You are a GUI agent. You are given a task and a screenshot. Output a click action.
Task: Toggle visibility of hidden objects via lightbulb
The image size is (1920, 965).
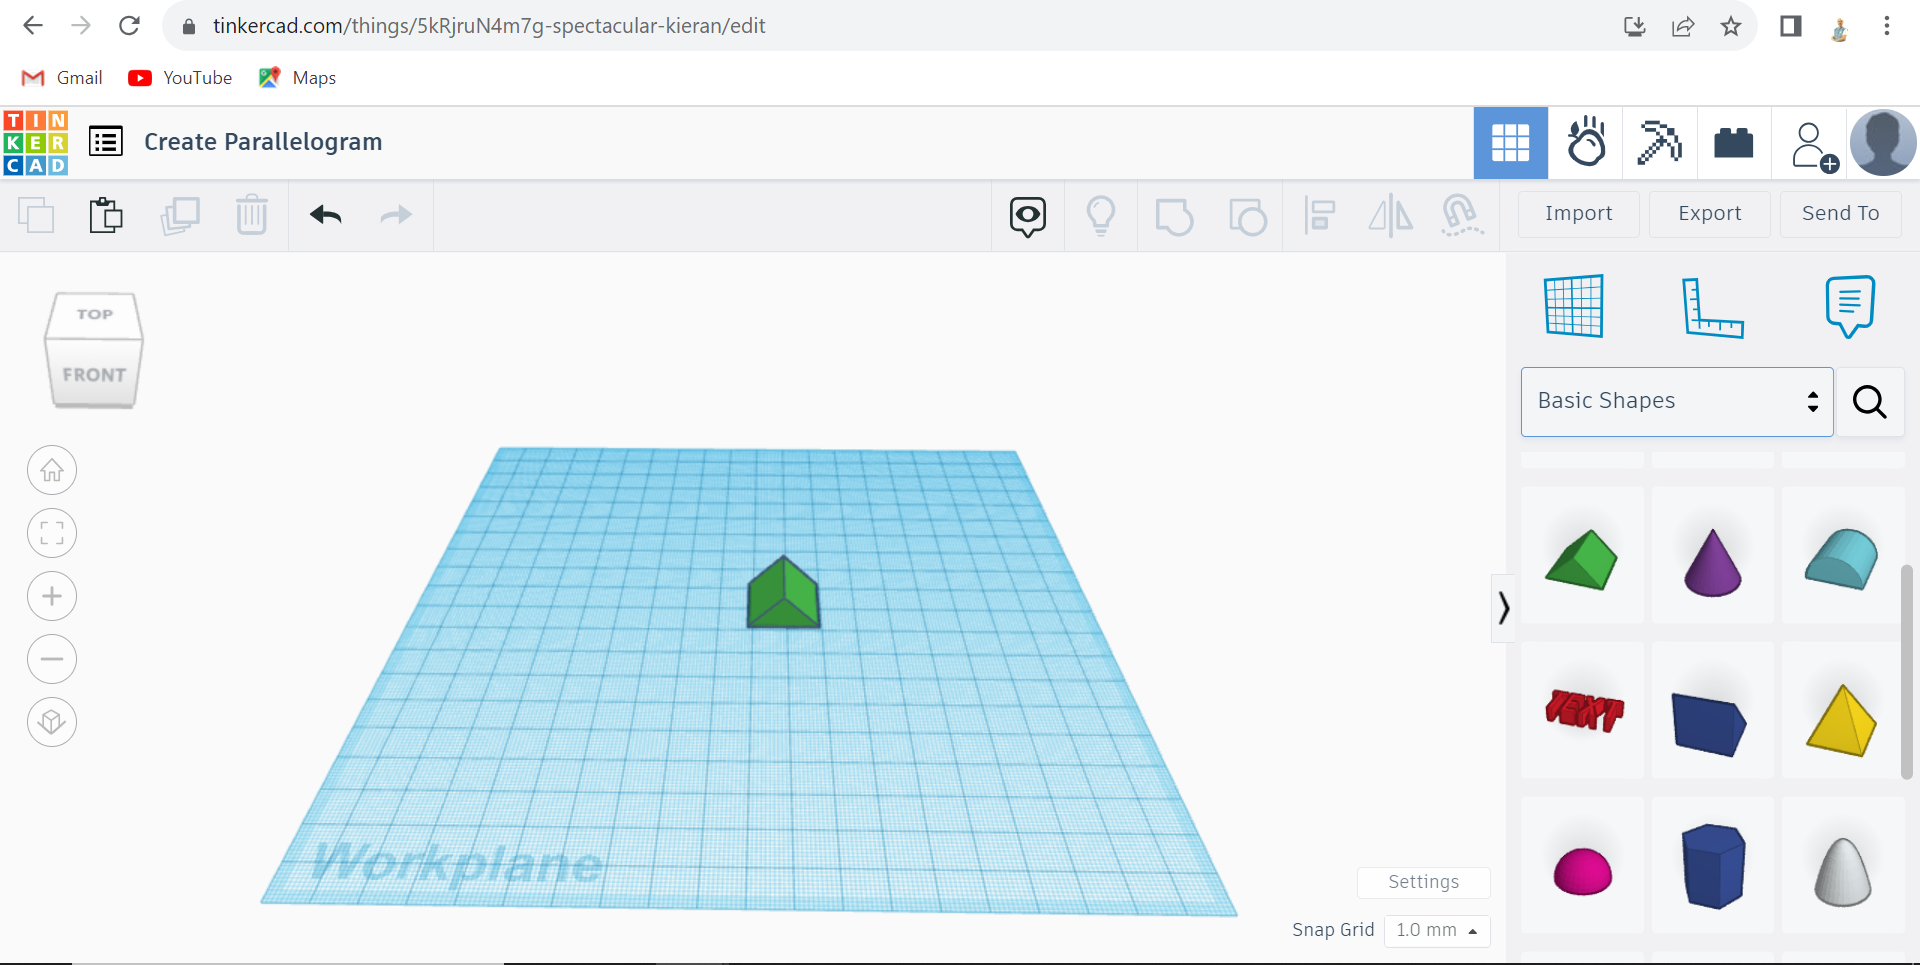1101,215
